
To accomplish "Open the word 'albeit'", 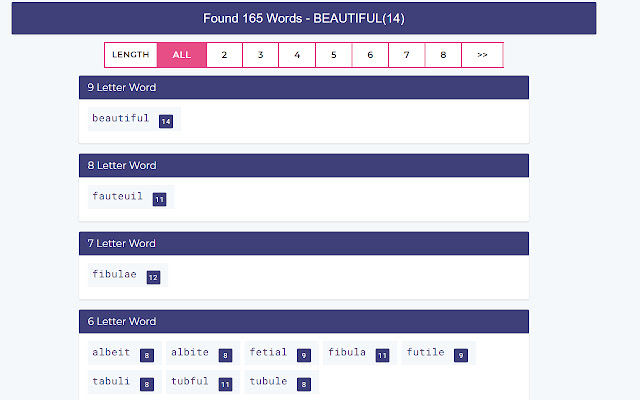I will point(111,352).
